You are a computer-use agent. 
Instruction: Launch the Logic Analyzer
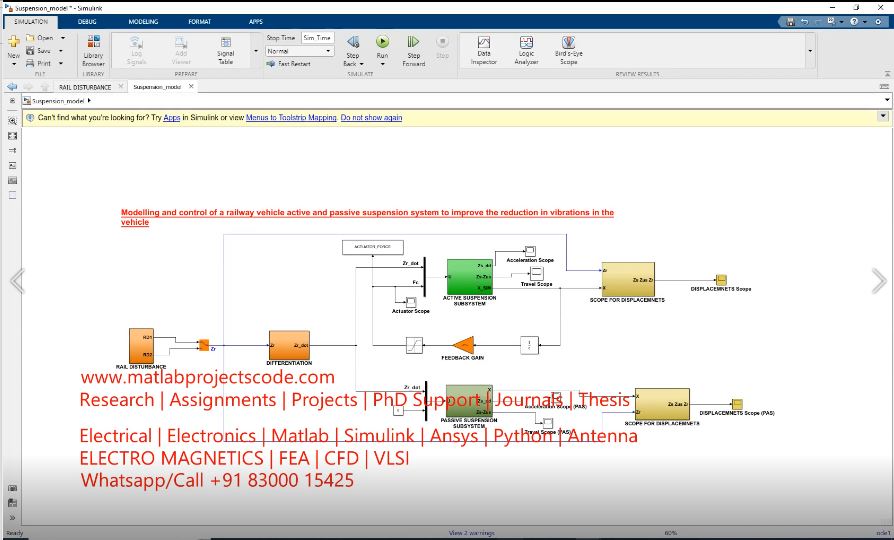(x=526, y=50)
